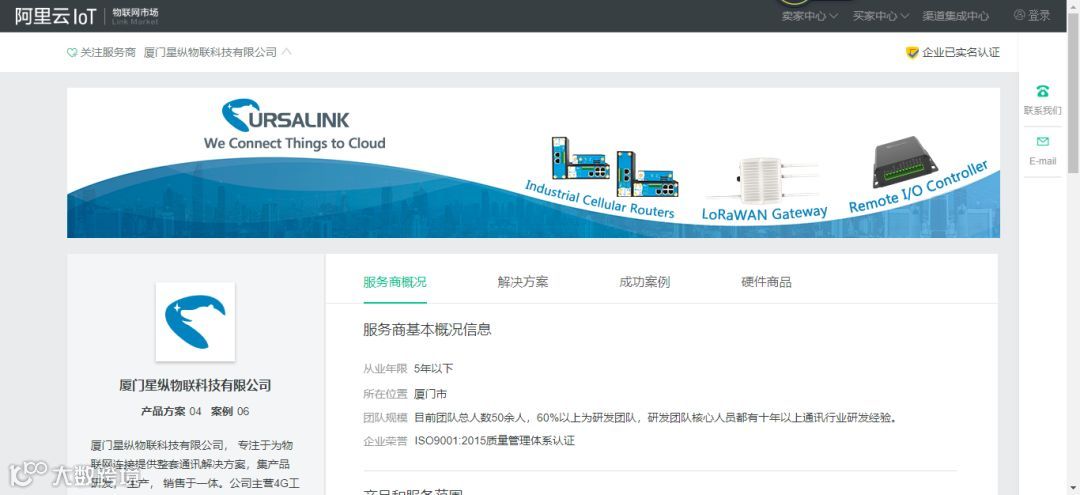Click the 5年以下 value
Viewport: 1080px width, 495px height.
click(x=433, y=368)
